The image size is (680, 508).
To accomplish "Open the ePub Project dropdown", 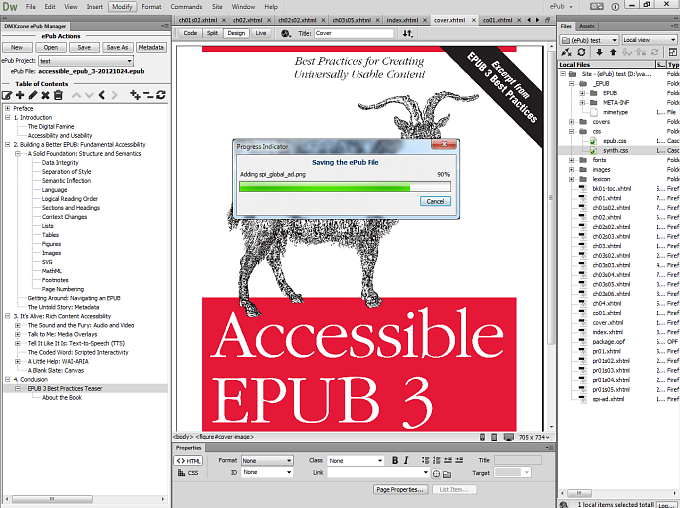I will (86, 61).
